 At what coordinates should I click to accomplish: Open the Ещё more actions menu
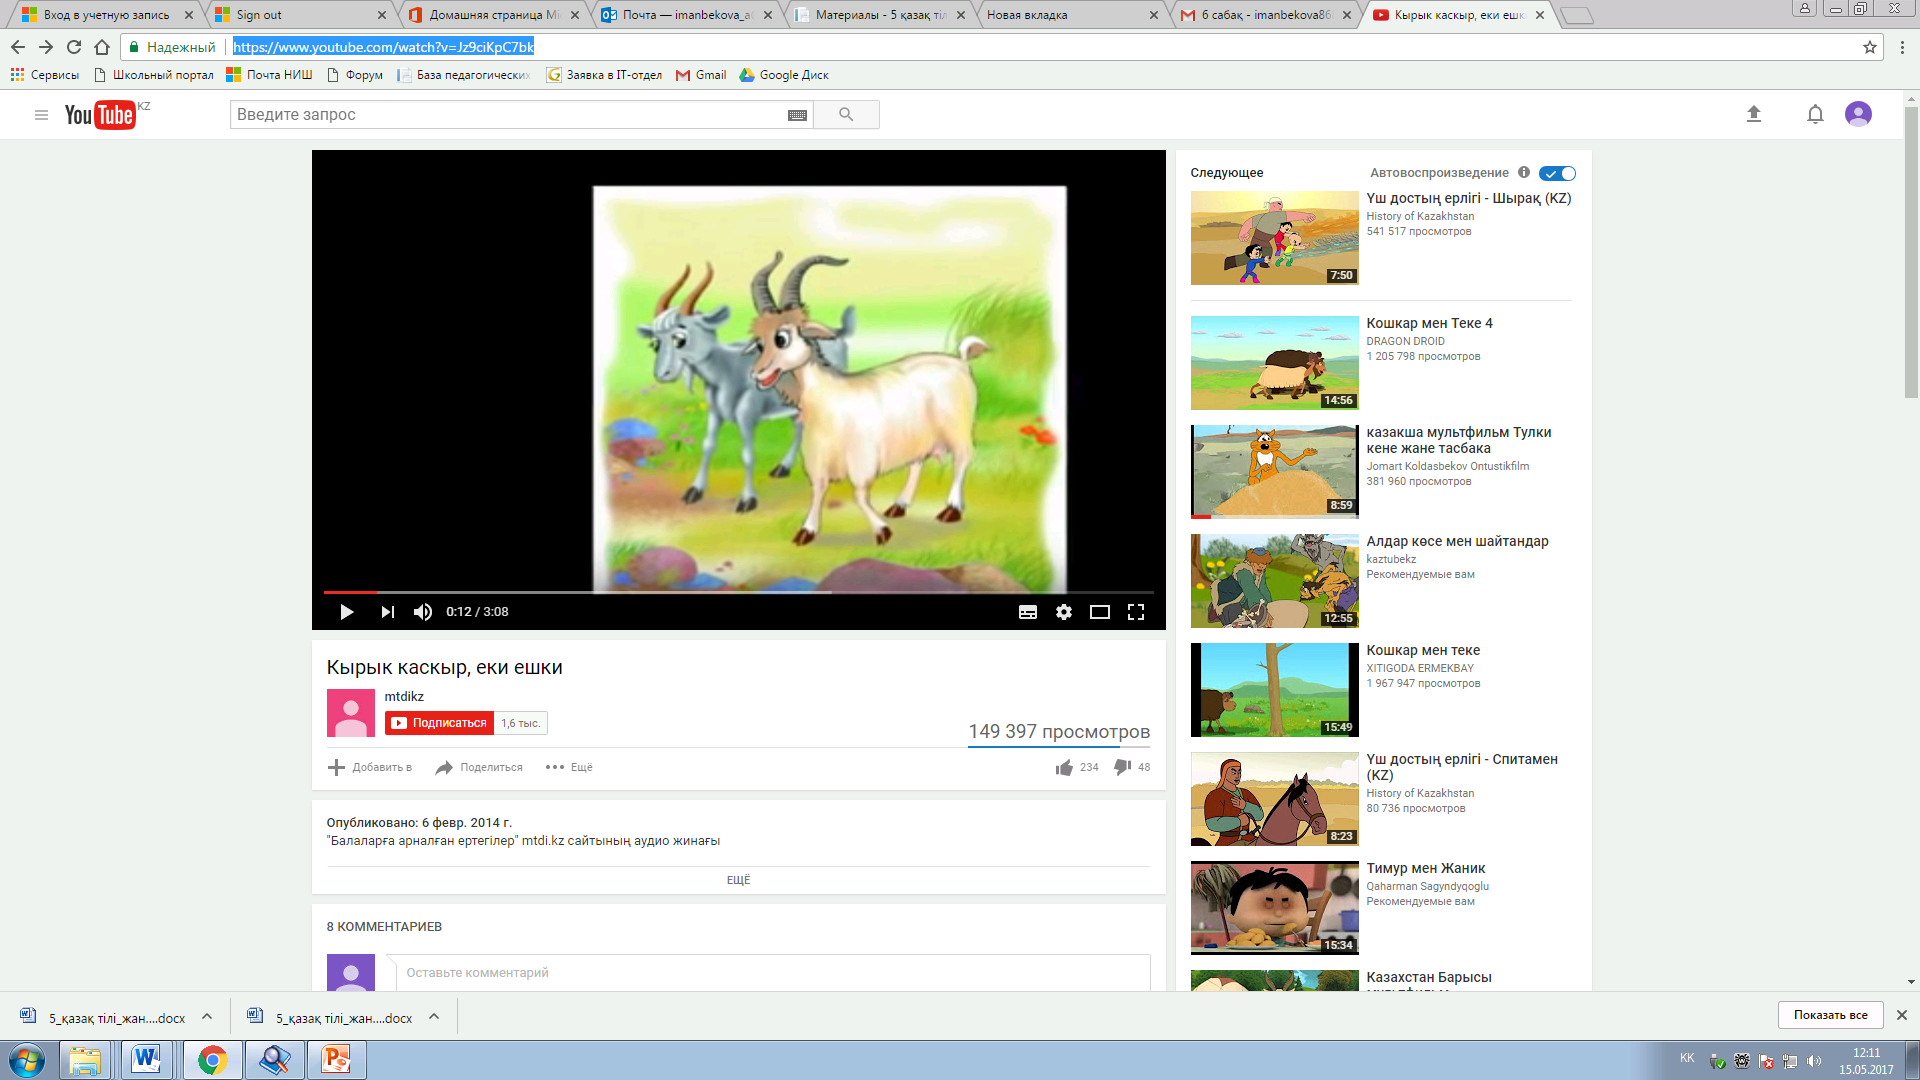569,767
